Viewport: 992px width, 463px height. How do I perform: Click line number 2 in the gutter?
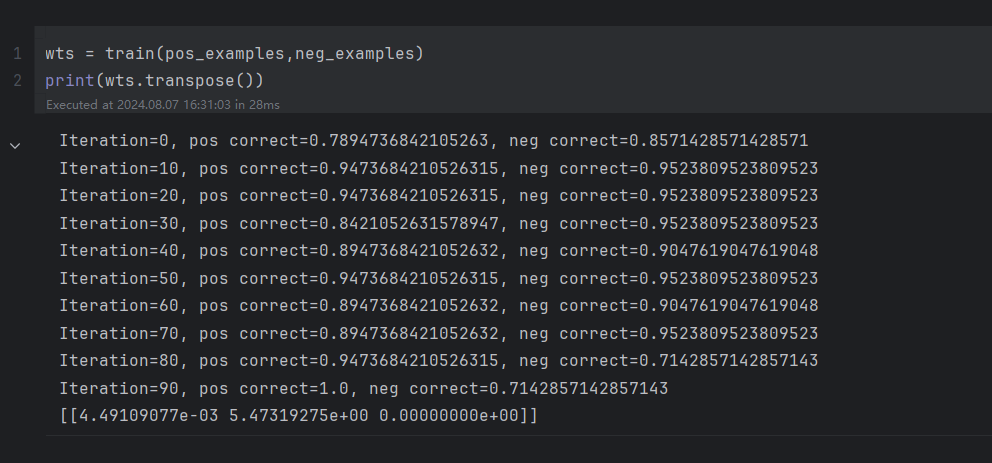click(x=18, y=80)
